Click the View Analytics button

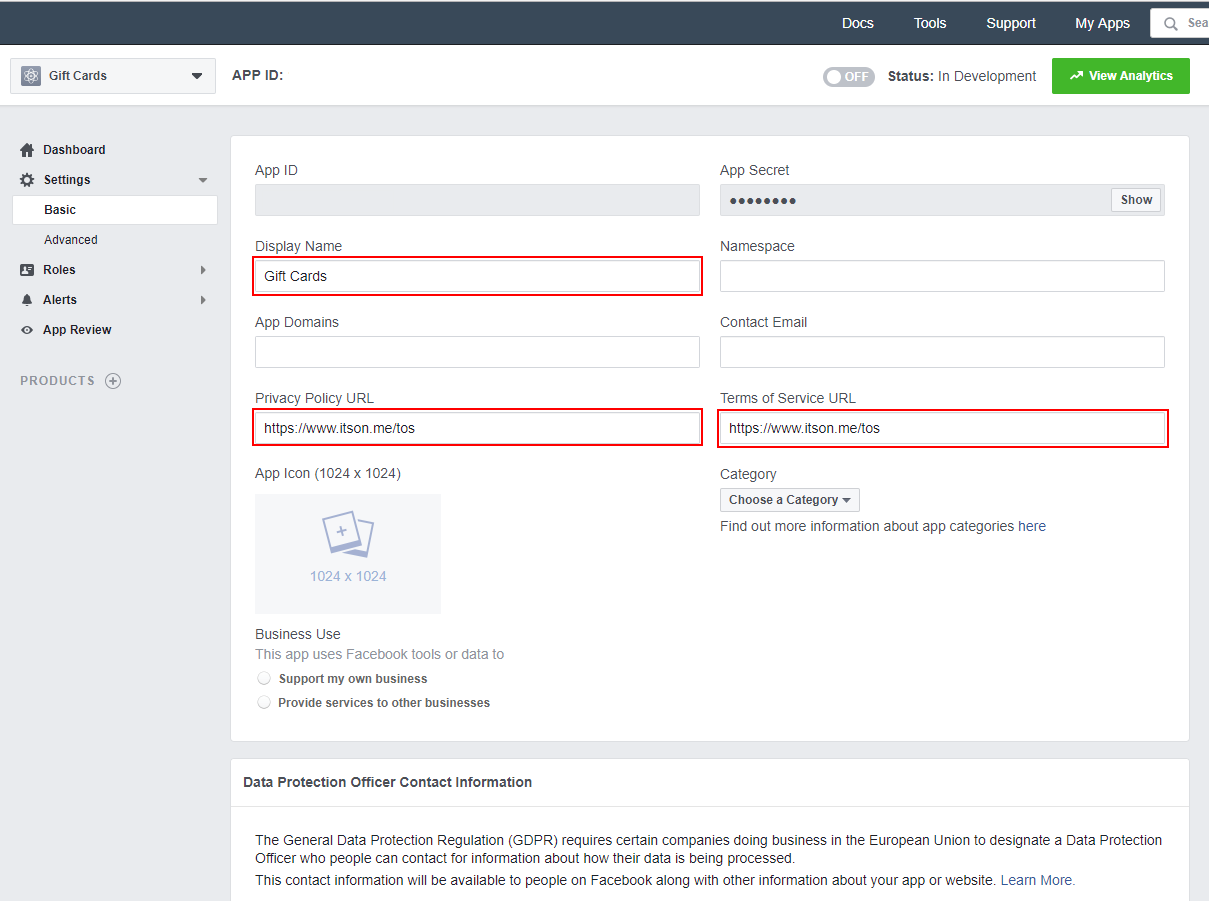1120,76
